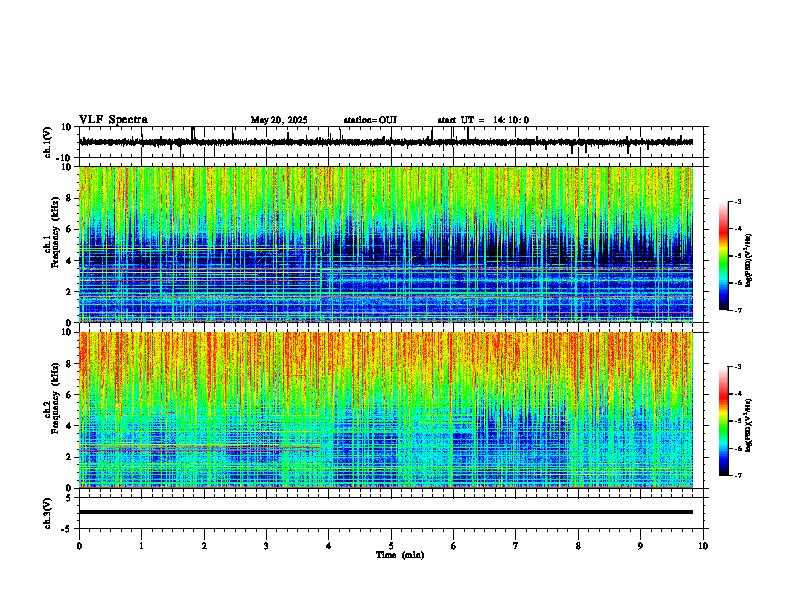
Task: Click the "ch.1(V)" axis label
Action: pyautogui.click(x=48, y=142)
